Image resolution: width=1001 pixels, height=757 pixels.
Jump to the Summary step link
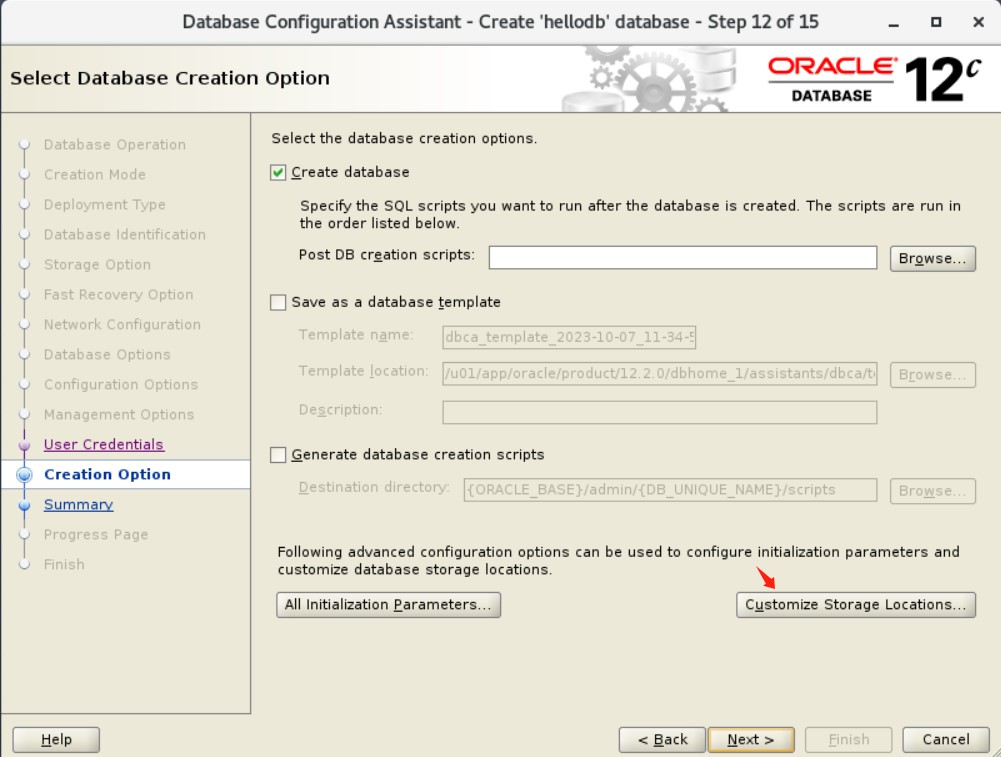click(79, 505)
